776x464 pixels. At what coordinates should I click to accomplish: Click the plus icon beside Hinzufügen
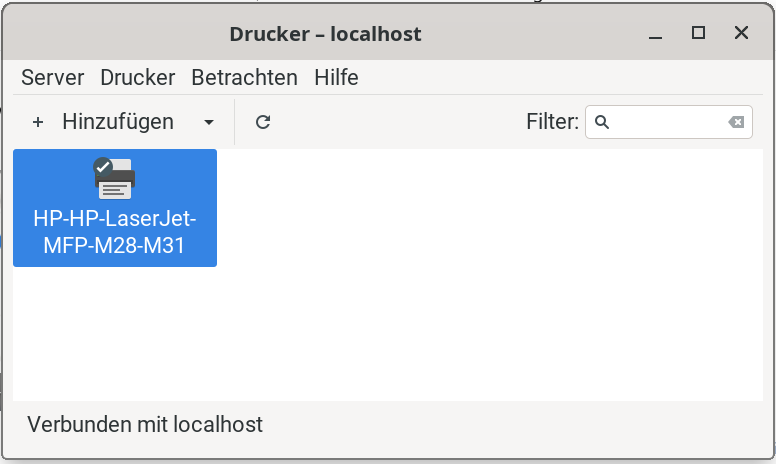(x=38, y=122)
